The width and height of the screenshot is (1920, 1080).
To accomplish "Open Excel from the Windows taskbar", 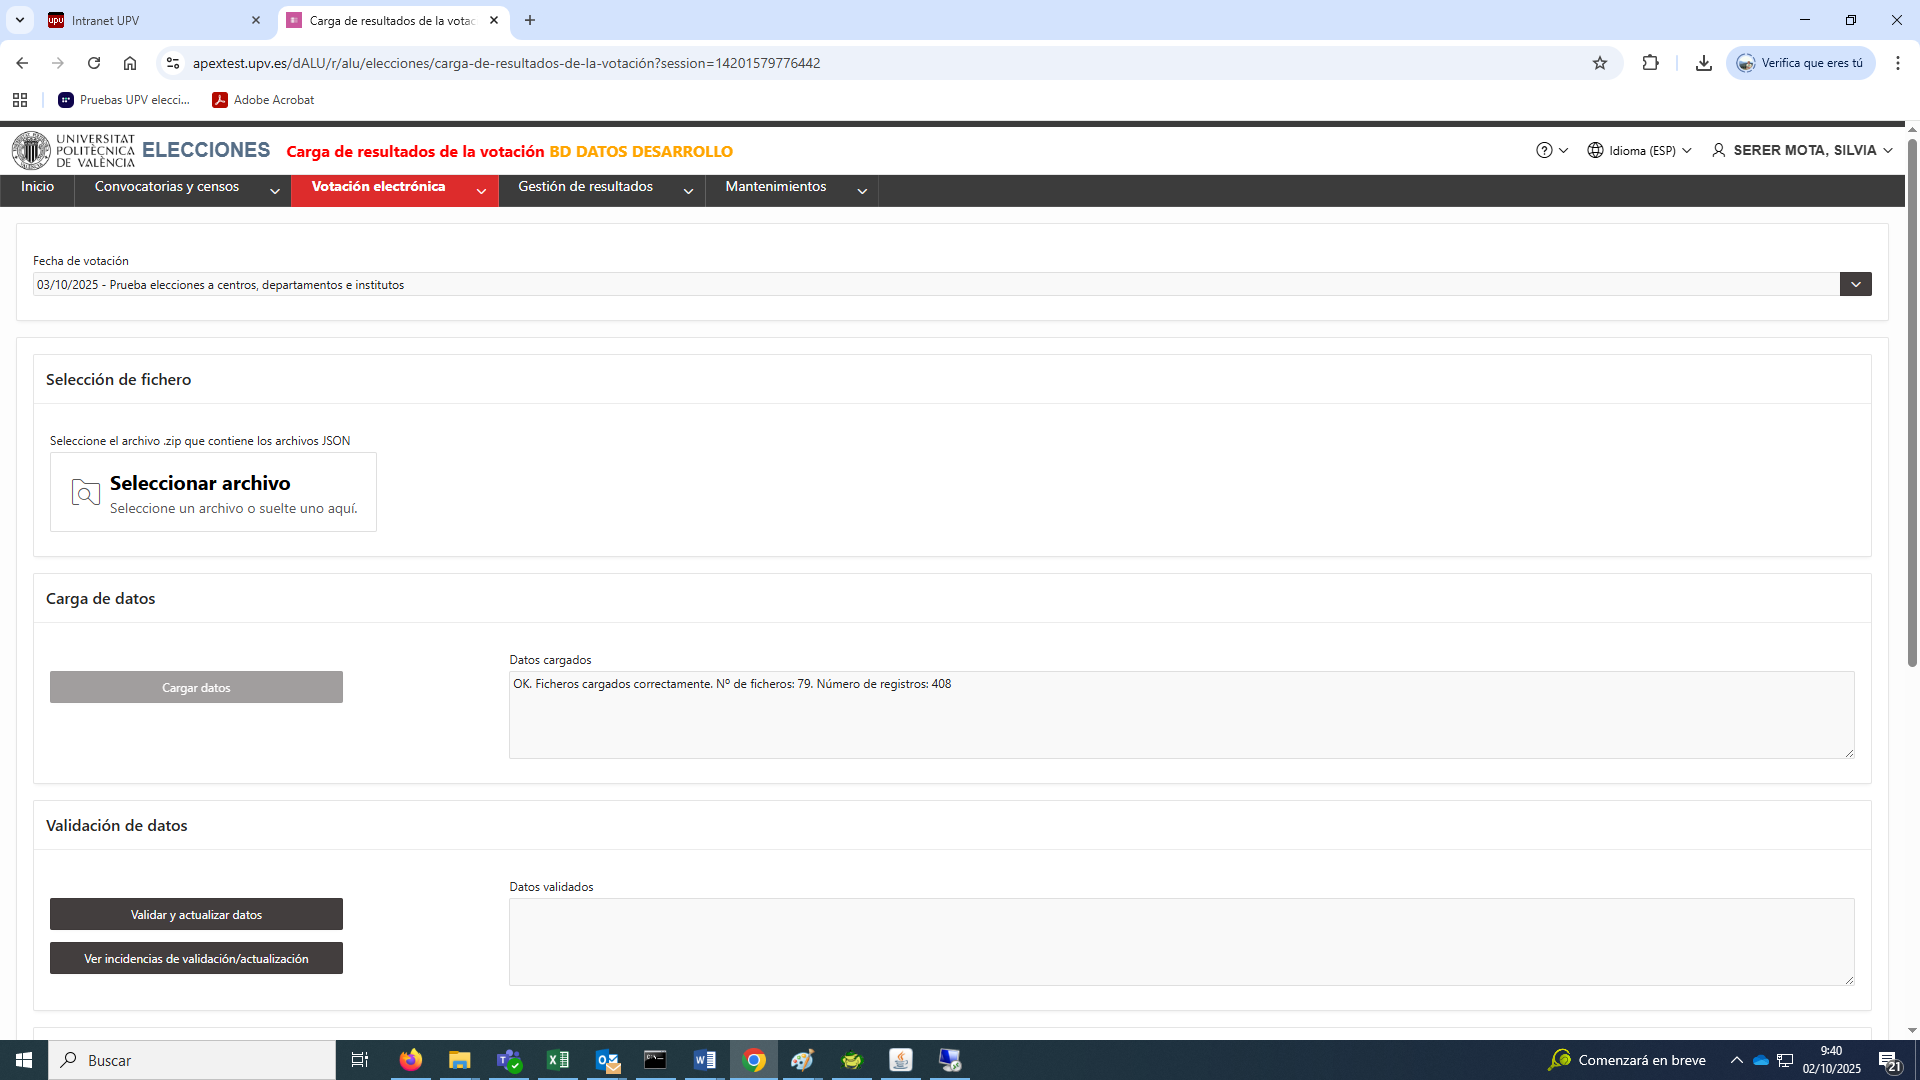I will (x=558, y=1060).
